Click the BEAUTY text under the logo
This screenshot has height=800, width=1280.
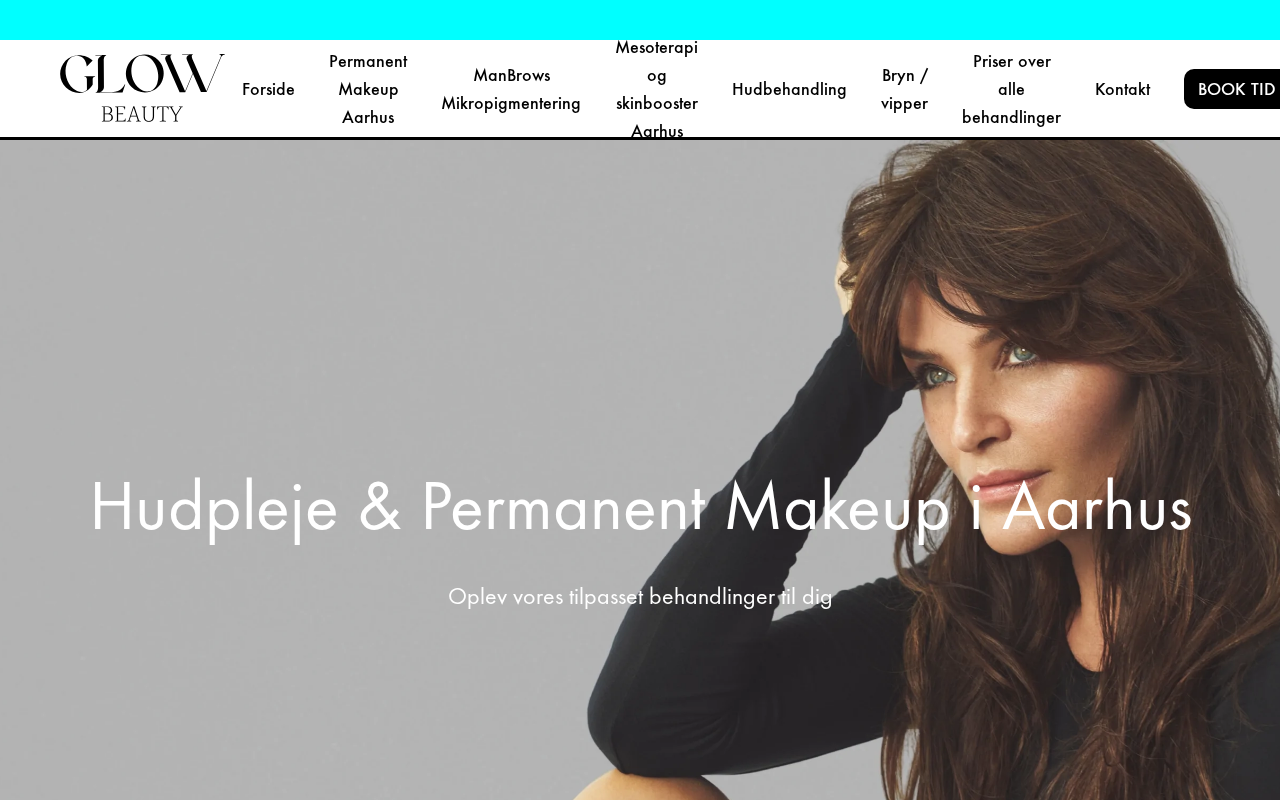coord(142,114)
